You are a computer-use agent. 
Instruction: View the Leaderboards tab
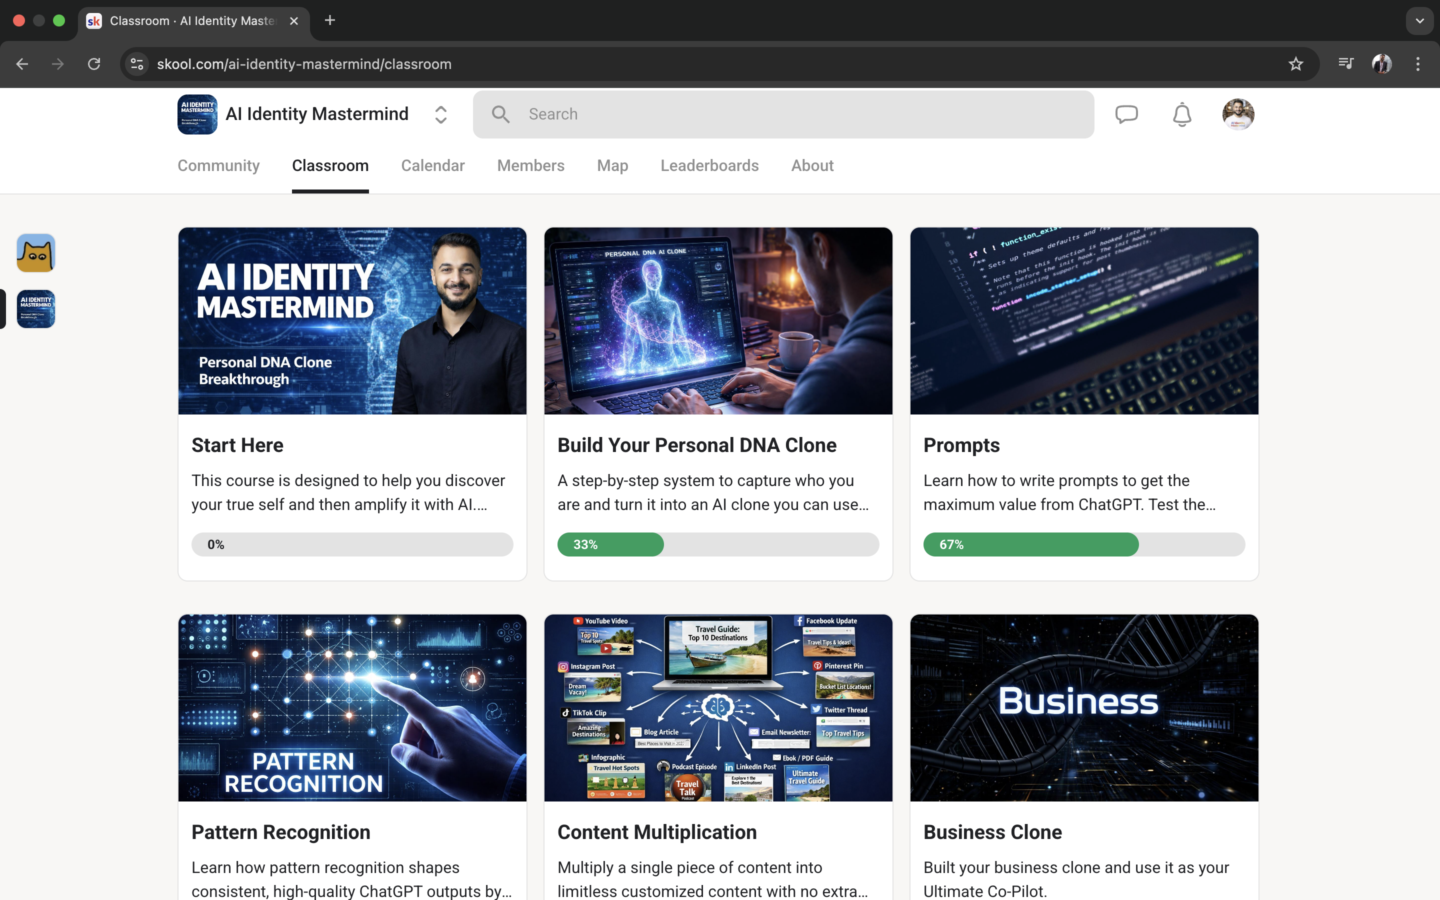coord(710,166)
